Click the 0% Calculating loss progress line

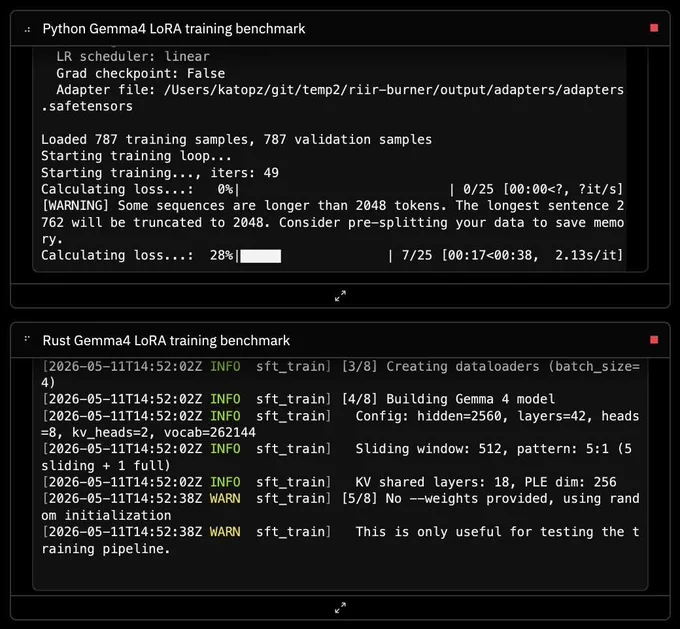pos(332,189)
